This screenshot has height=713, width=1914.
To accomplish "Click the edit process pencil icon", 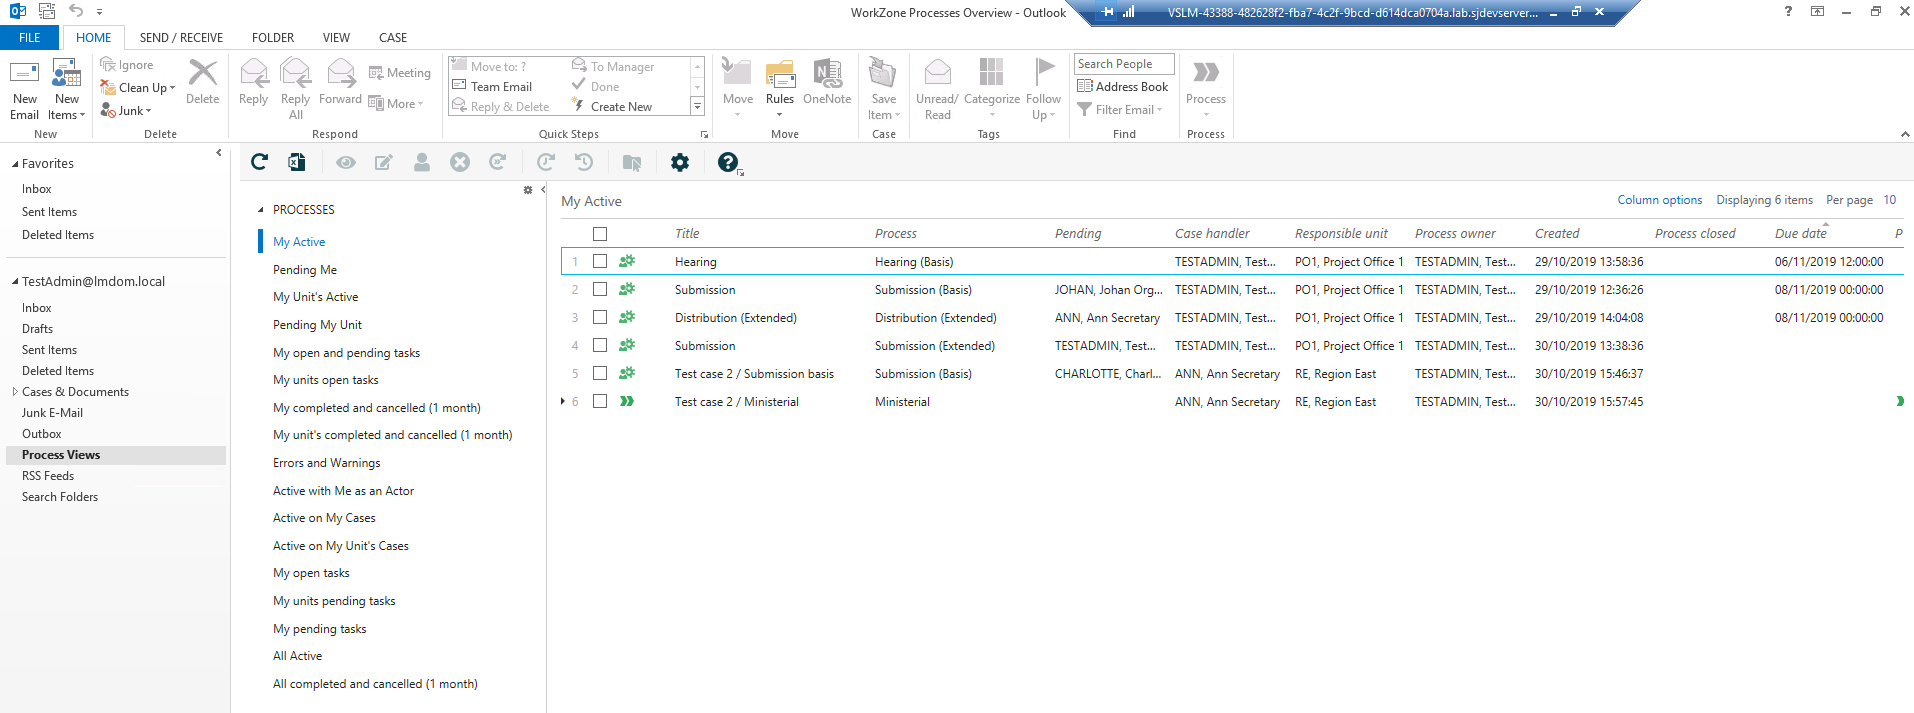I will click(x=384, y=162).
